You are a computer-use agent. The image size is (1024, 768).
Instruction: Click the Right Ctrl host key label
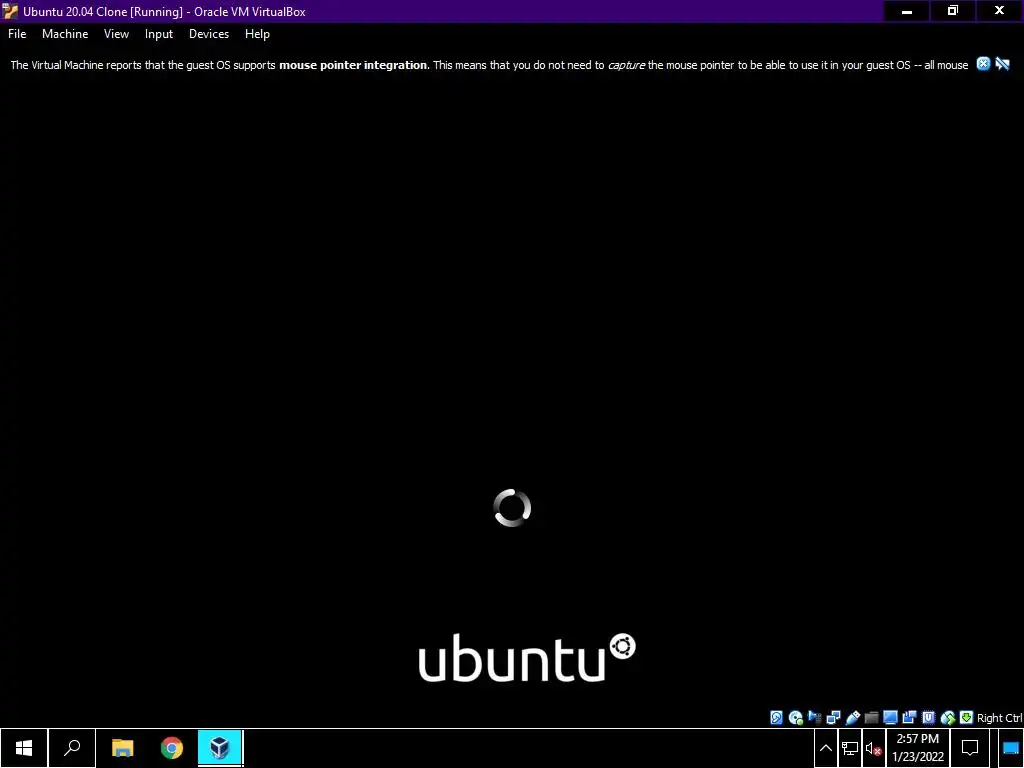[999, 718]
